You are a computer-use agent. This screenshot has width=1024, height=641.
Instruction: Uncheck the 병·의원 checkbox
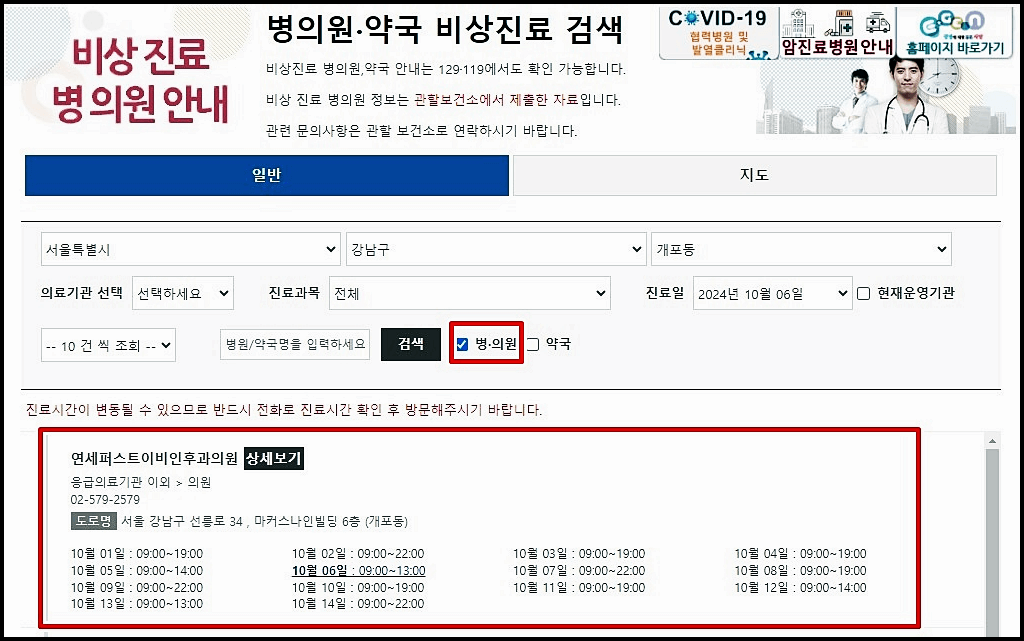(x=461, y=344)
